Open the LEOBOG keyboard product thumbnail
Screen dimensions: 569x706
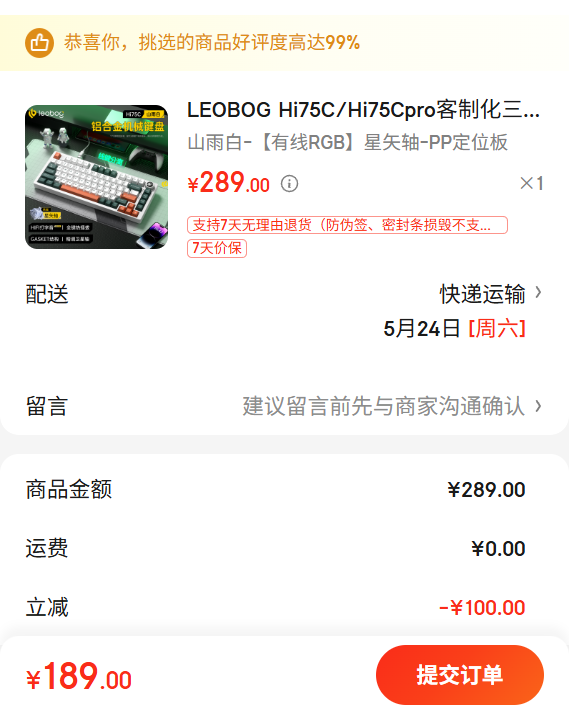(x=96, y=177)
